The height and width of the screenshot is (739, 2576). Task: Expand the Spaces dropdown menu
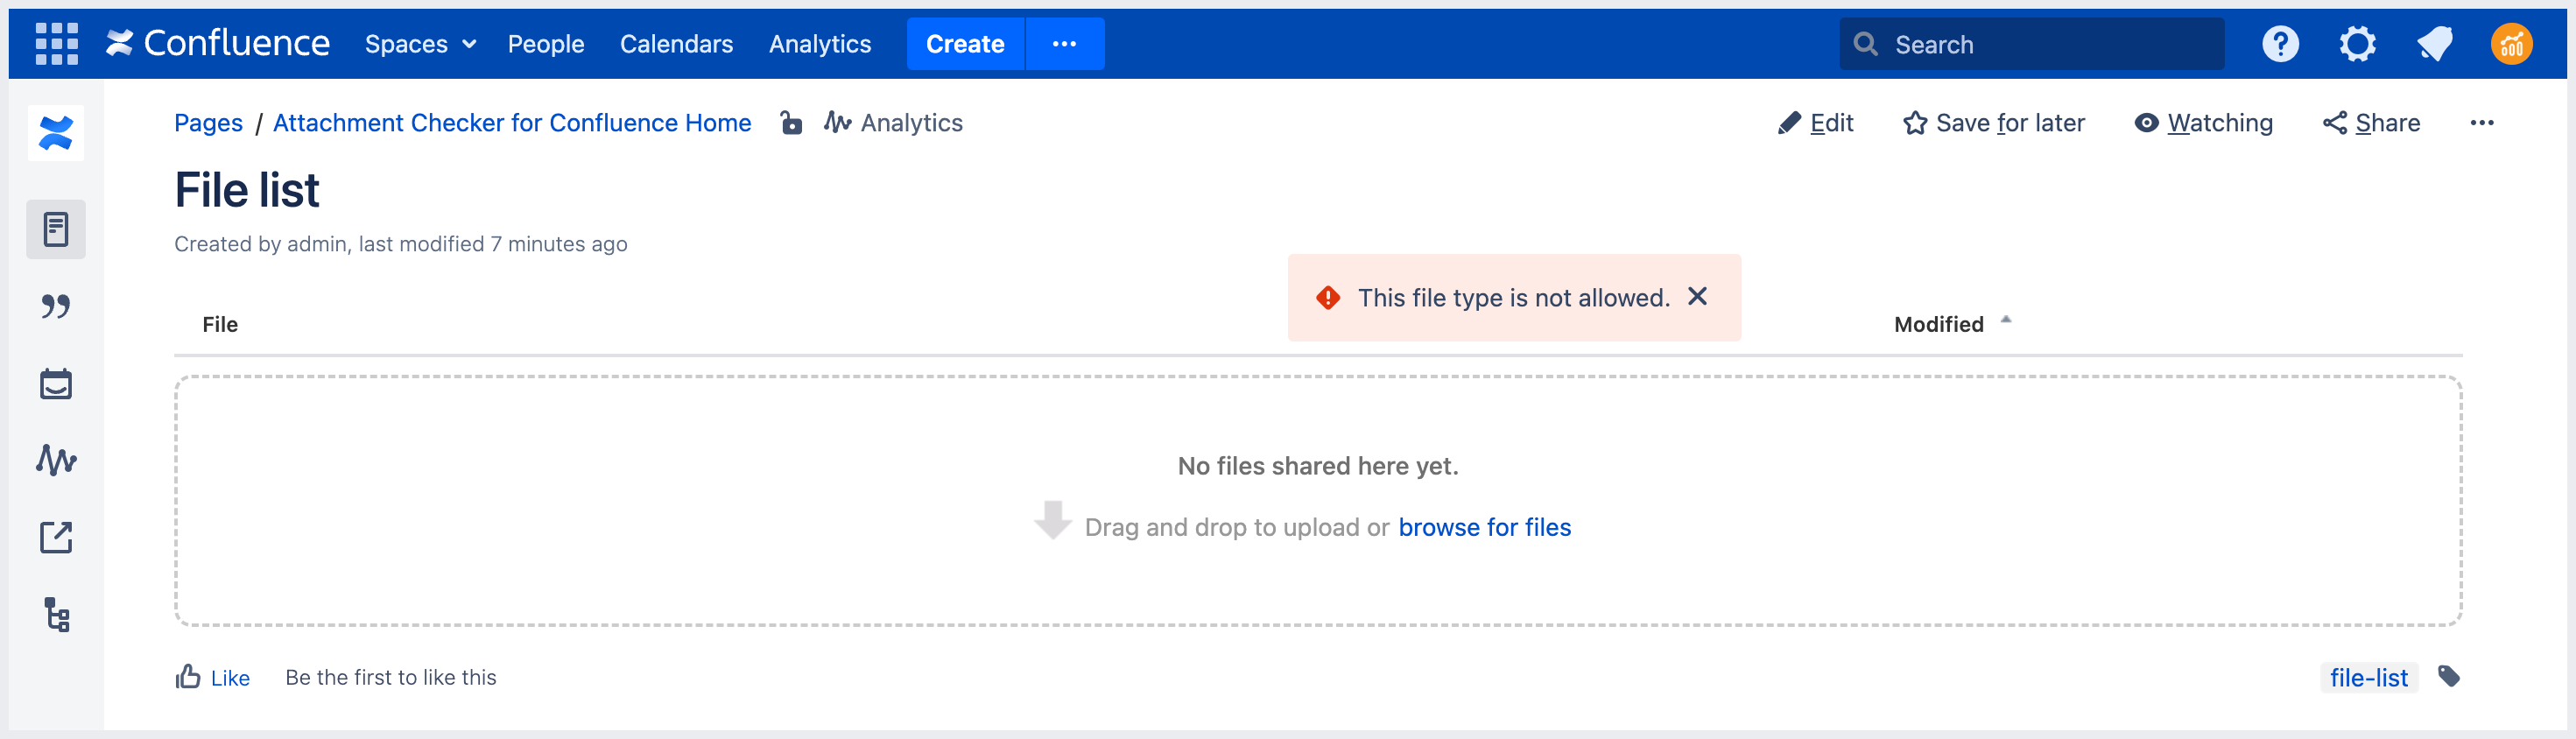point(420,44)
